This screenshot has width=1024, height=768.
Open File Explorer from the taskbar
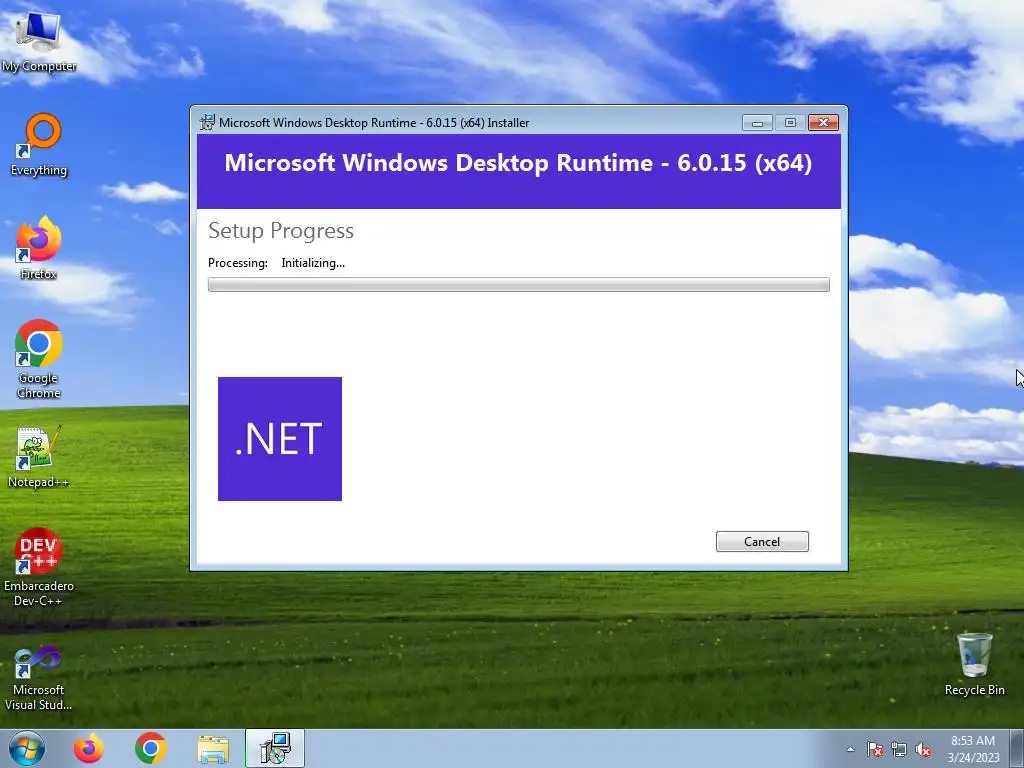point(213,748)
